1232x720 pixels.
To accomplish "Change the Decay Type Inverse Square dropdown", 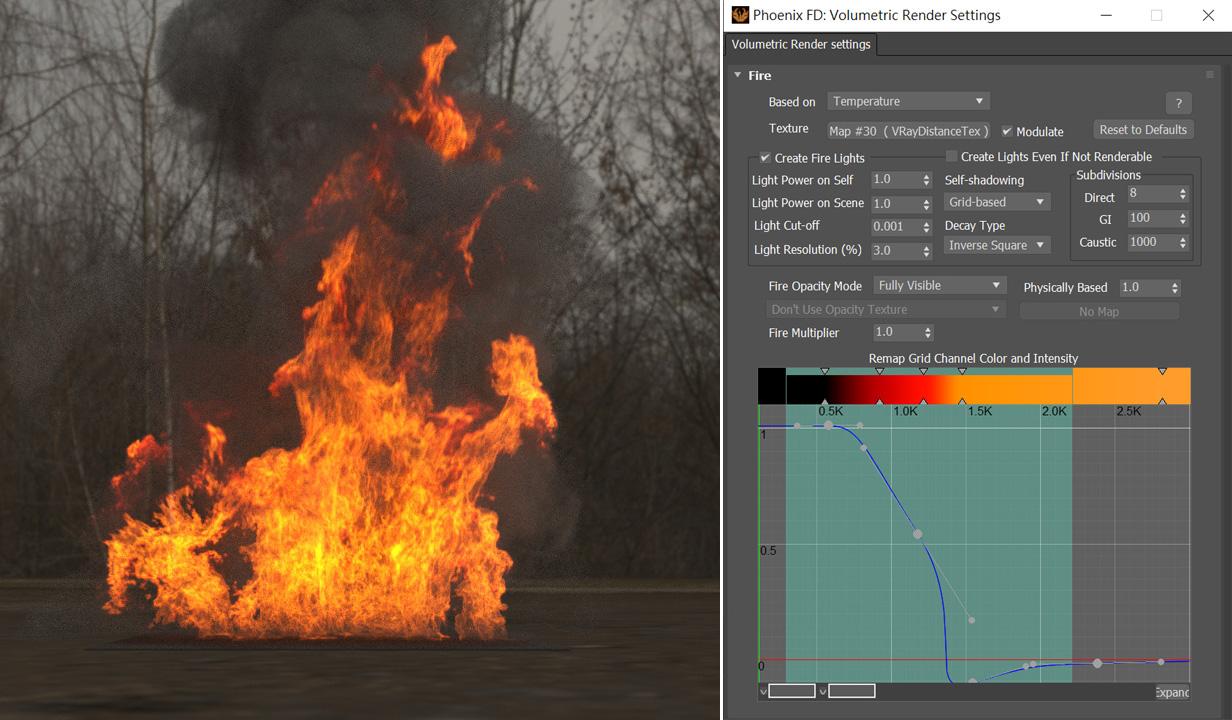I will click(996, 244).
